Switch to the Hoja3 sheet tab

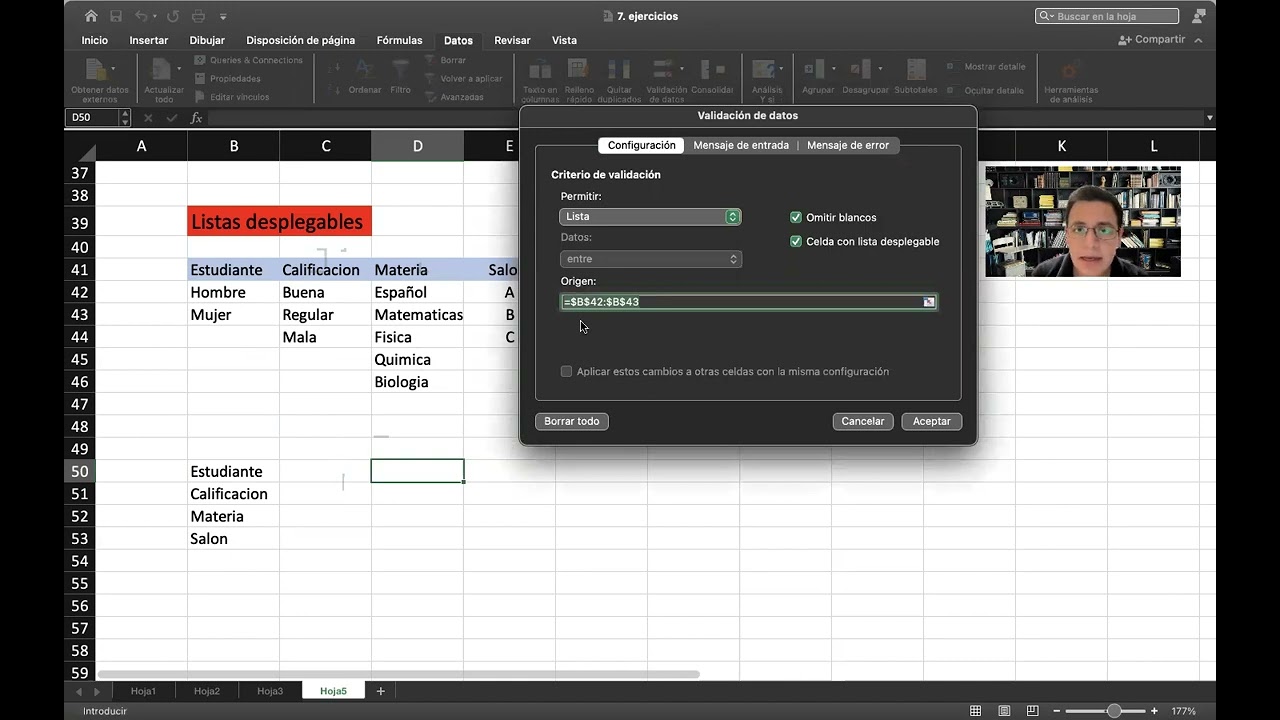(x=270, y=691)
